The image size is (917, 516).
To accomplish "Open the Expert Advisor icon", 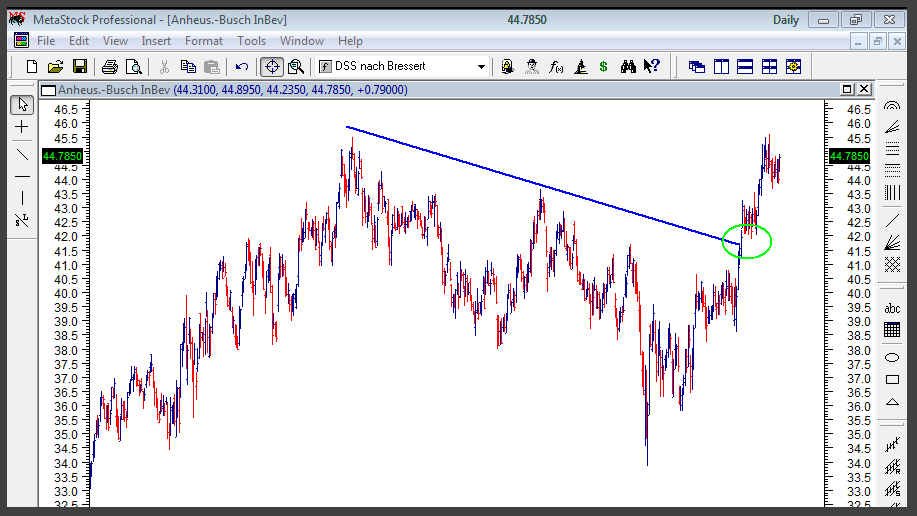I will (508, 67).
